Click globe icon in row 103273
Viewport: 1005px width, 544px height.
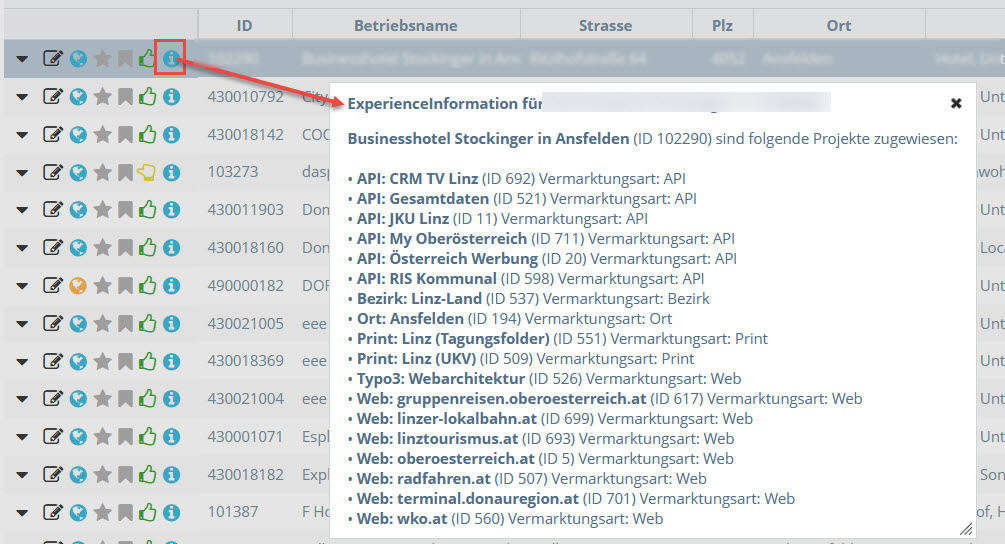(78, 172)
